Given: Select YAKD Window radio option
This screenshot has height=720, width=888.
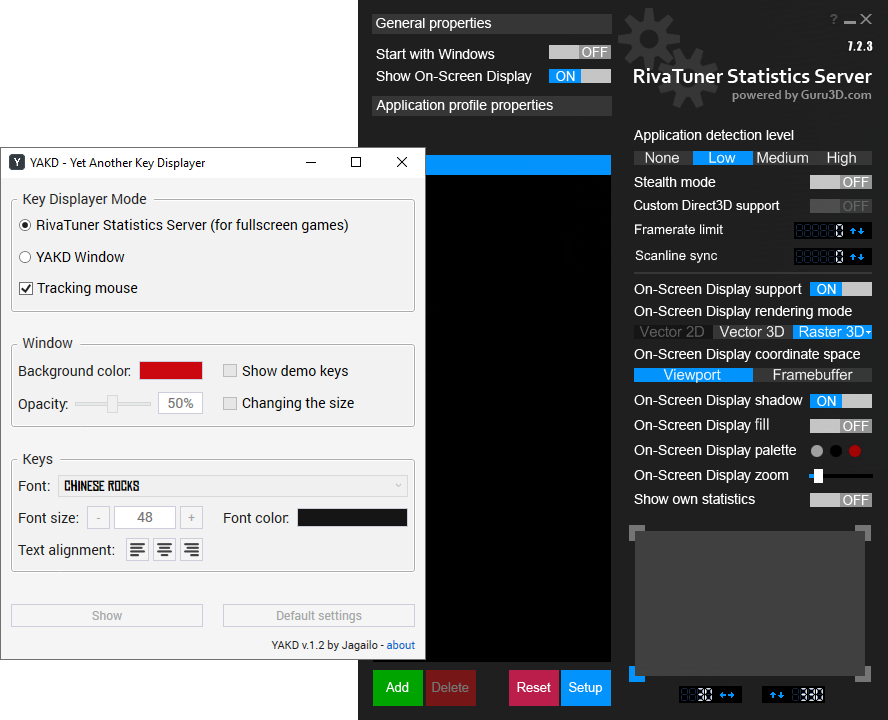Looking at the screenshot, I should click(x=25, y=257).
